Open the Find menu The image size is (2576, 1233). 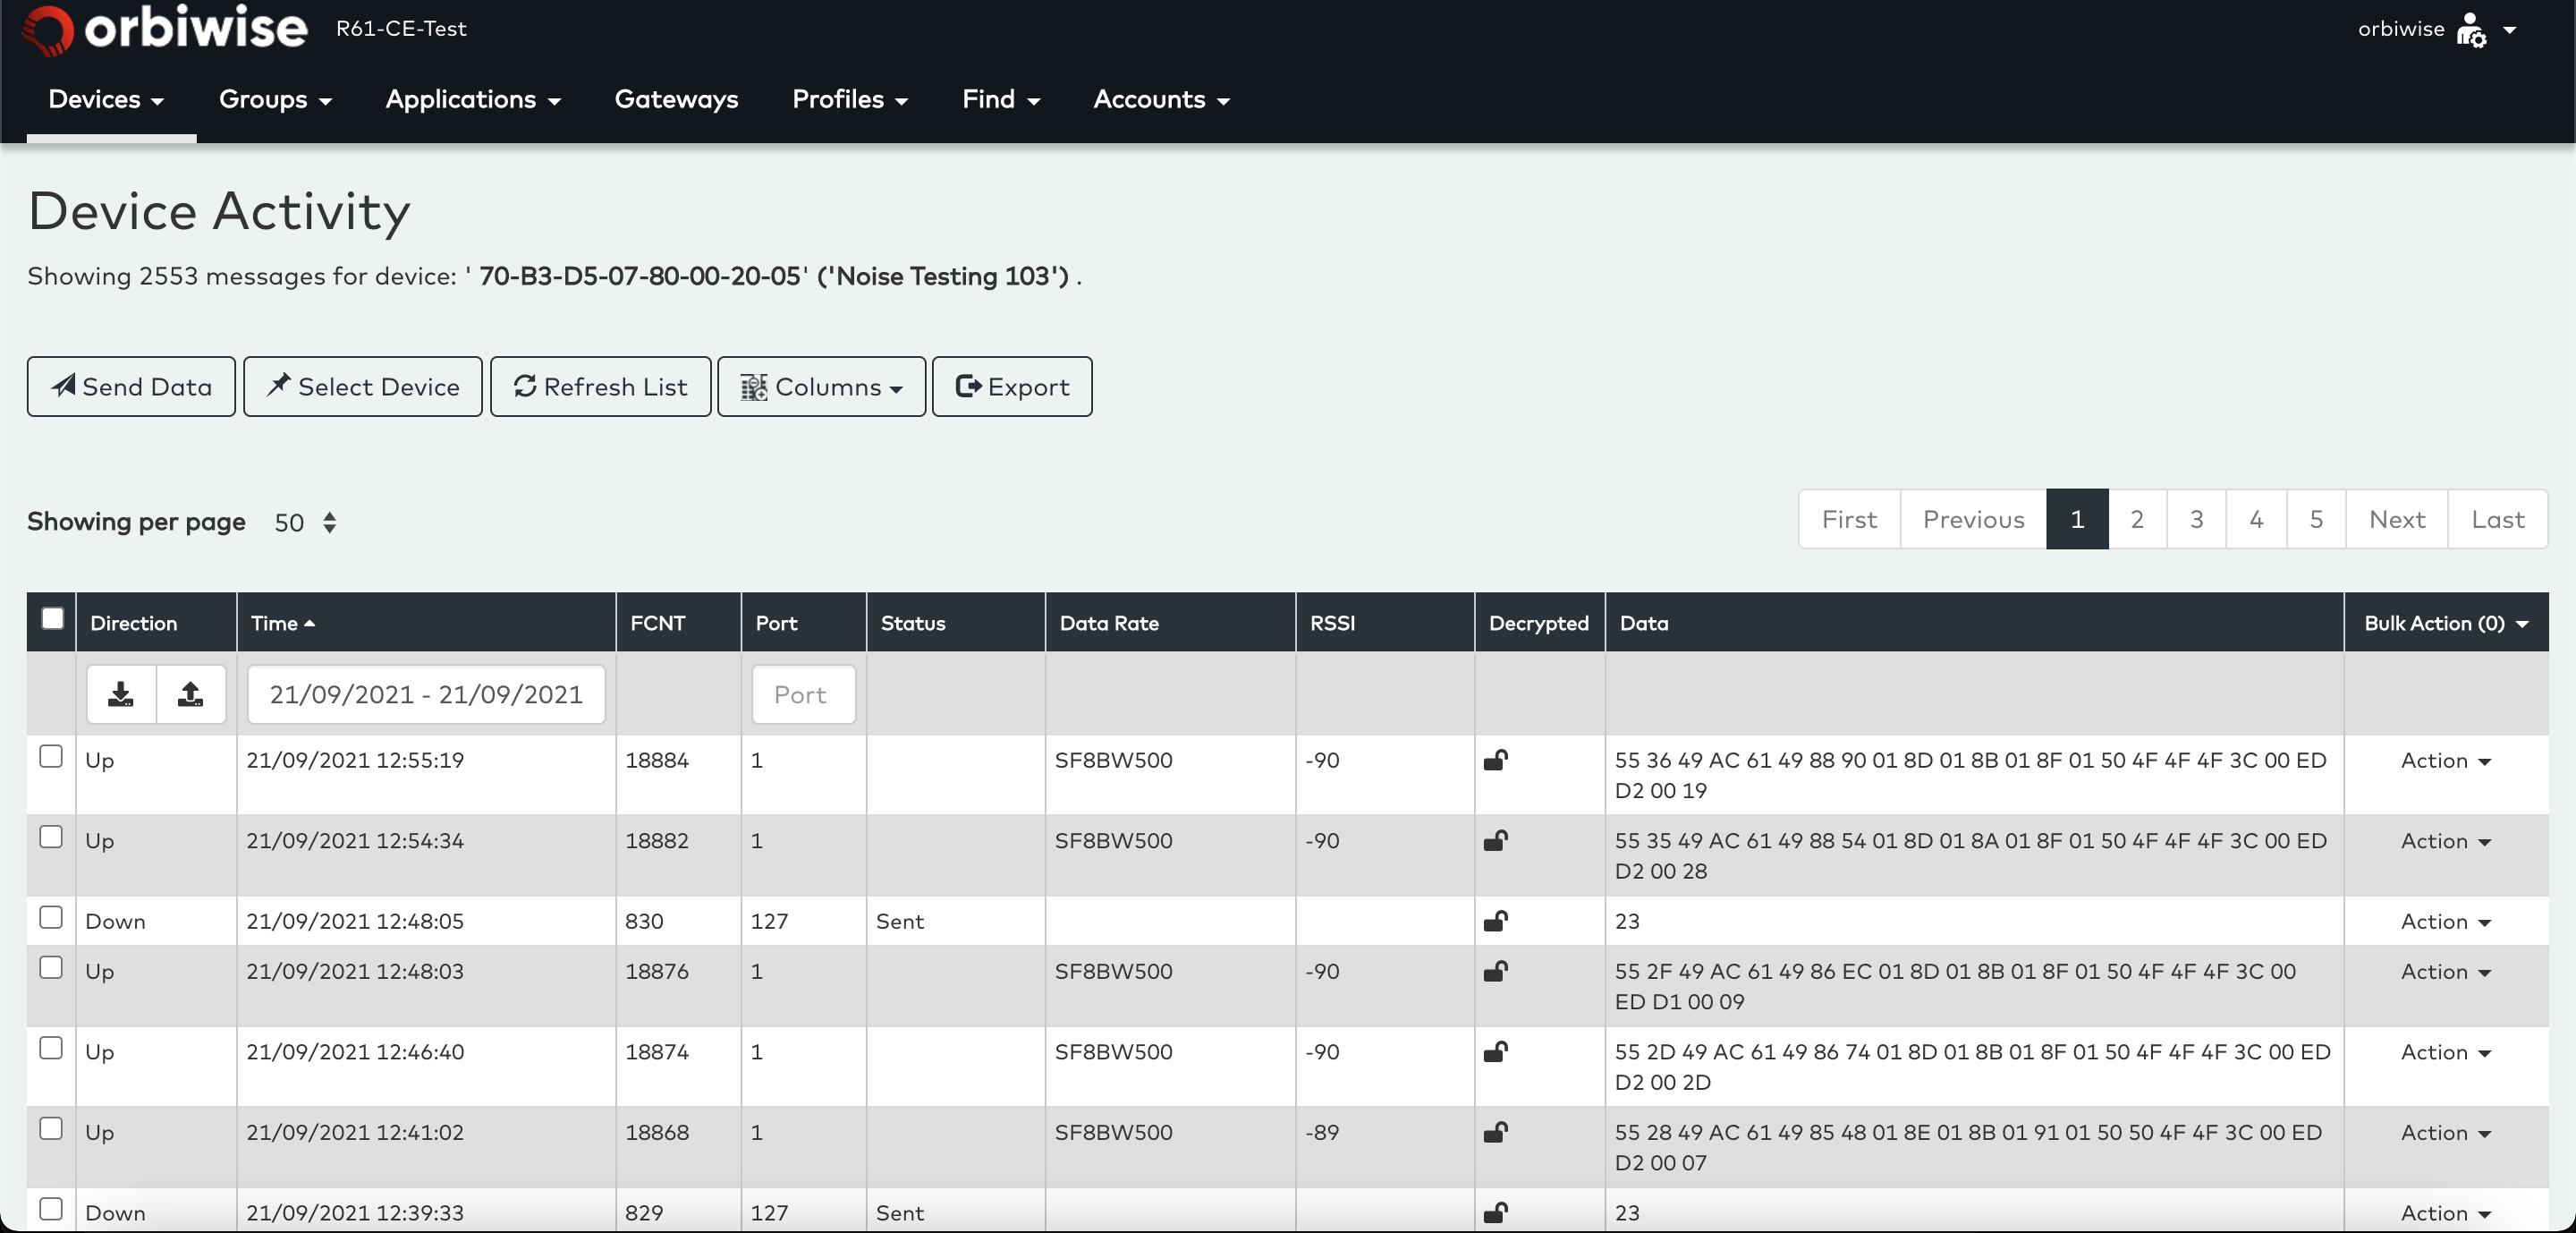(x=1001, y=99)
